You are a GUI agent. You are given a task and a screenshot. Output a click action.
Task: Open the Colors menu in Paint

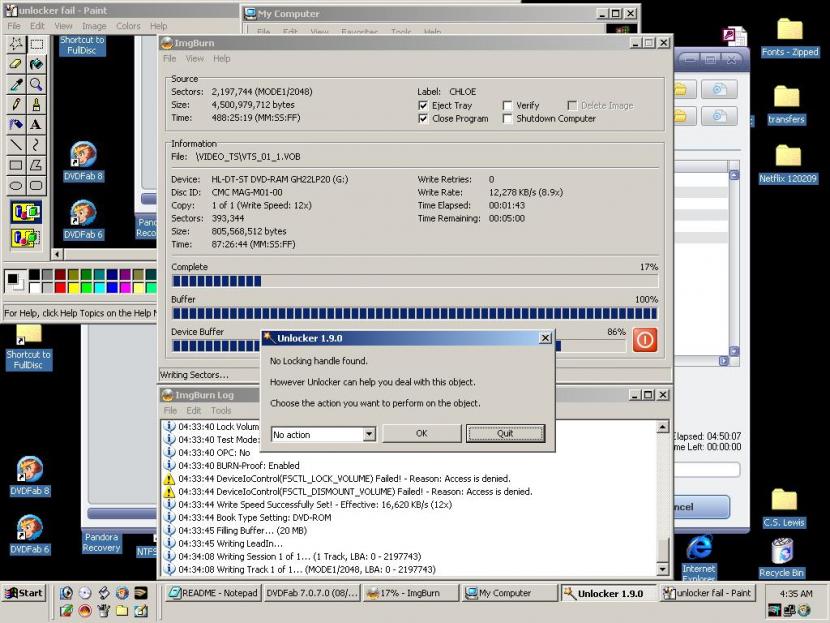[x=128, y=26]
